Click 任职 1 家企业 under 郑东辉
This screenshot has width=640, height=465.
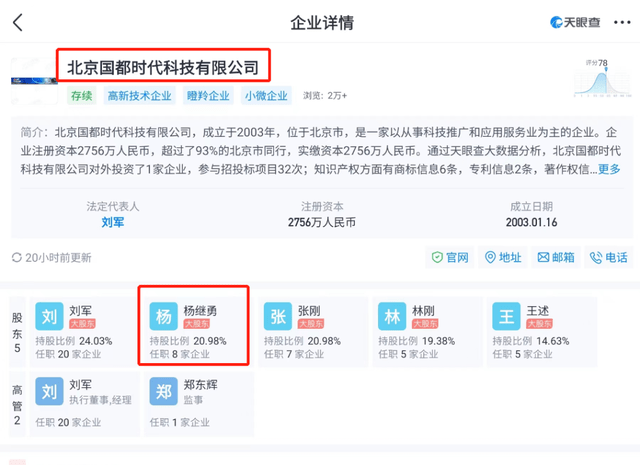[x=180, y=422]
